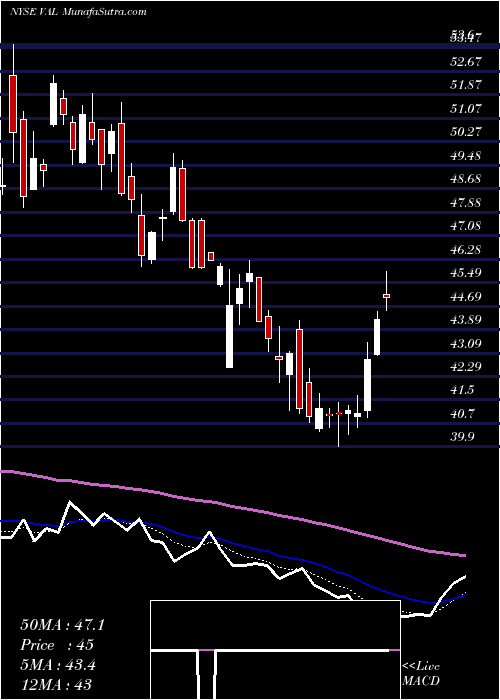Click the MACD histogram dip in bottom panel
Viewport: 500px width, 700px height.
206,674
